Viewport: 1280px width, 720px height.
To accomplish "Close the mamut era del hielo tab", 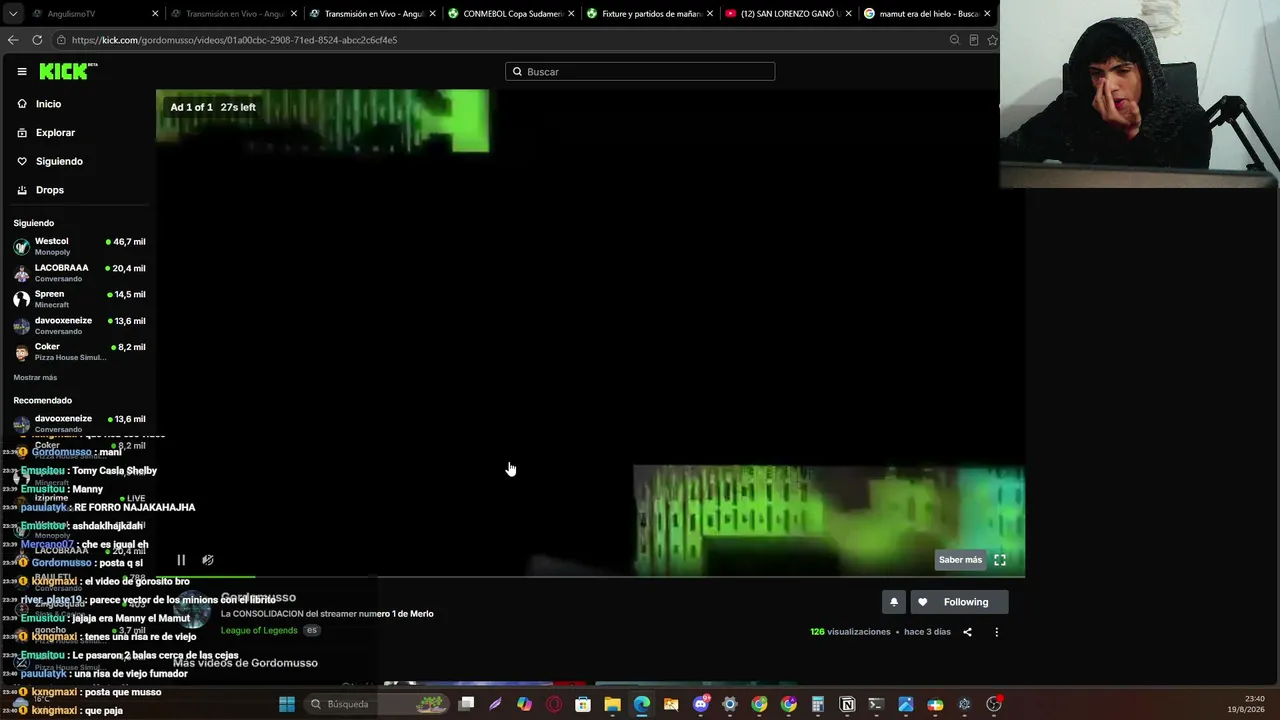I will click(x=987, y=14).
